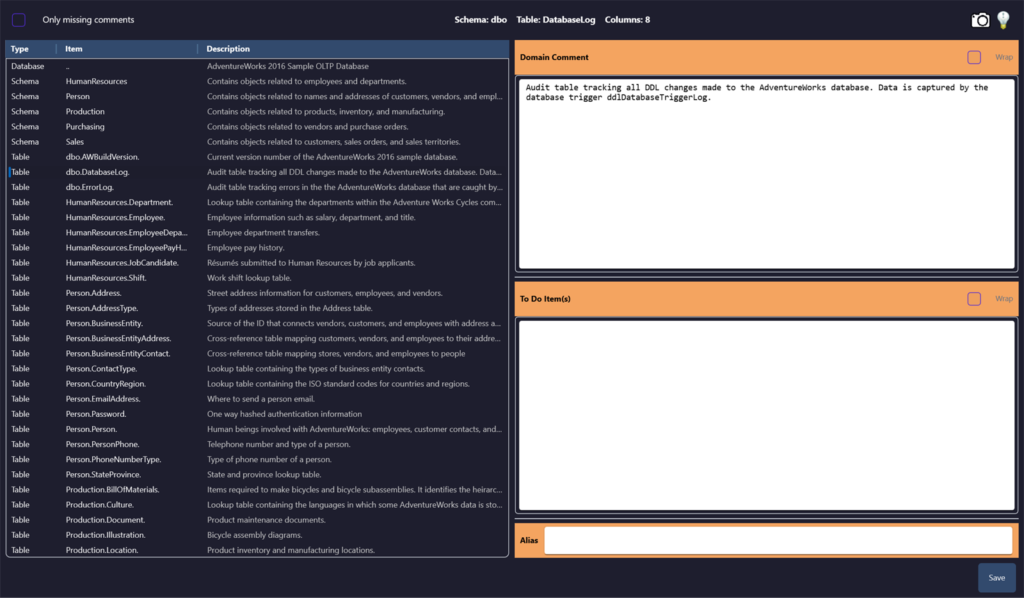Select the Person schema row

pyautogui.click(x=257, y=96)
